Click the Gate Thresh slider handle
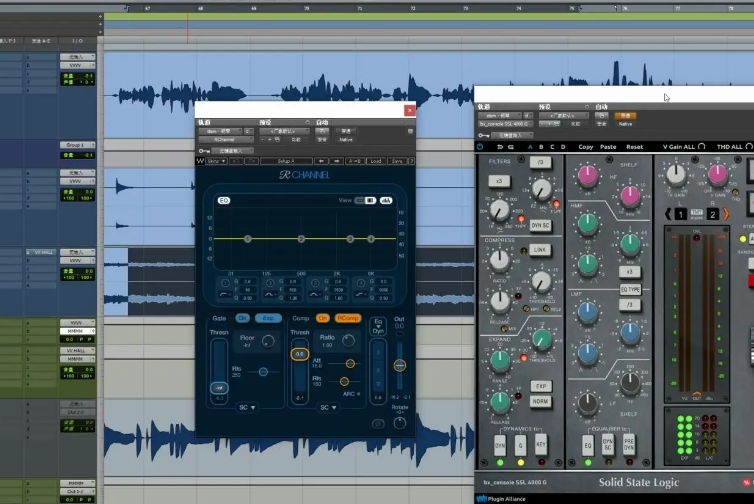 coord(219,388)
